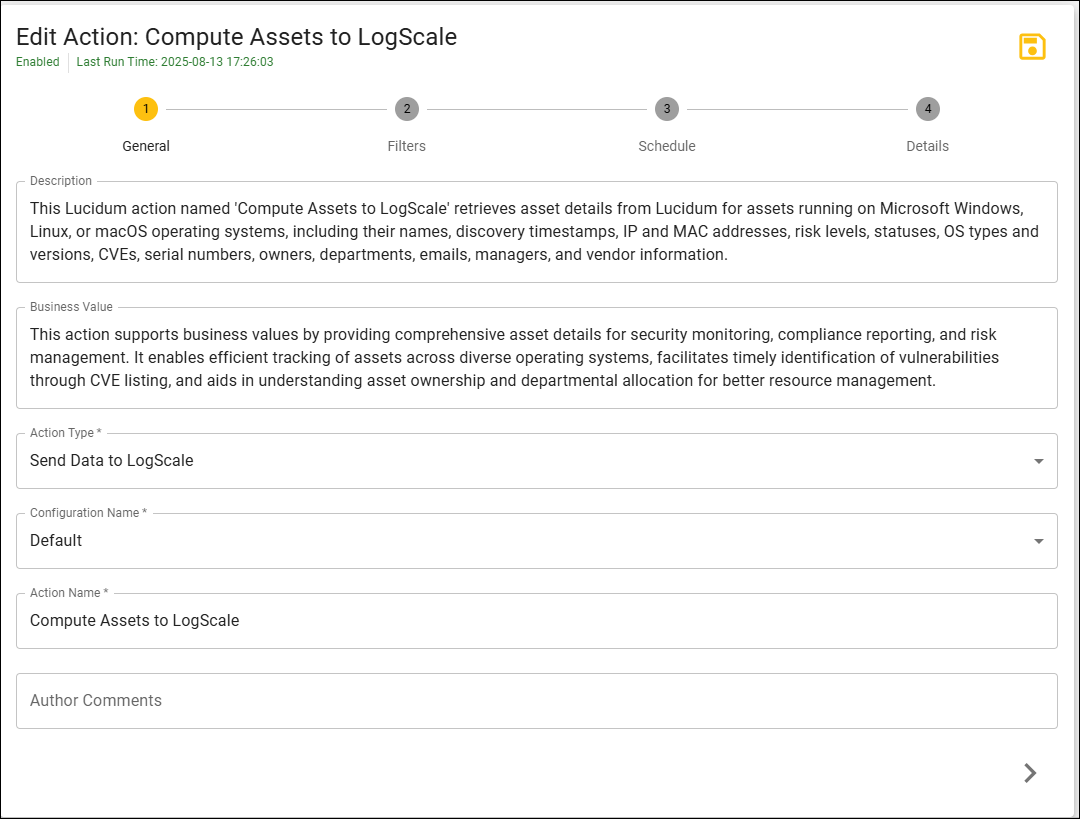This screenshot has width=1080, height=819.
Task: Click in the Description text area
Action: point(537,232)
